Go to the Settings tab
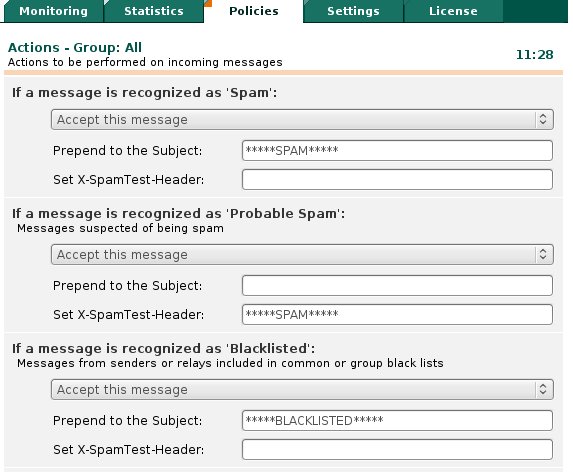This screenshot has height=472, width=573. click(x=353, y=11)
